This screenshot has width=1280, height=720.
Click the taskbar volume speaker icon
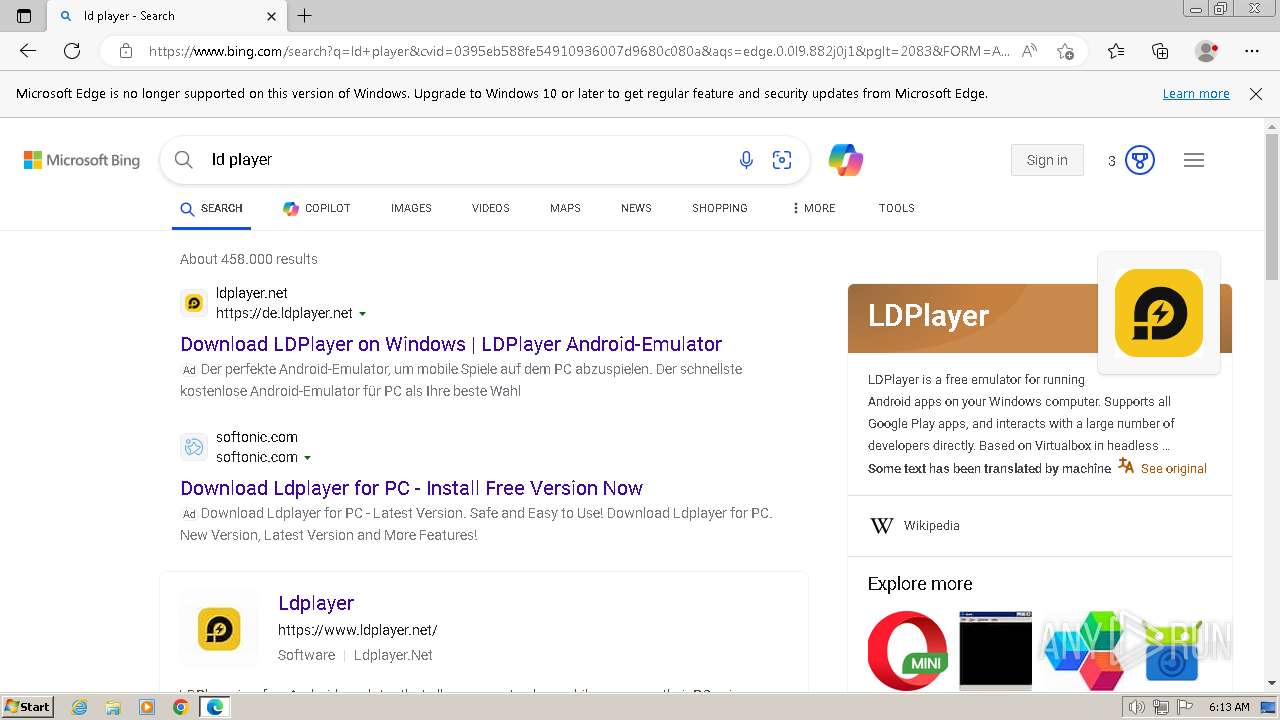(x=1136, y=707)
